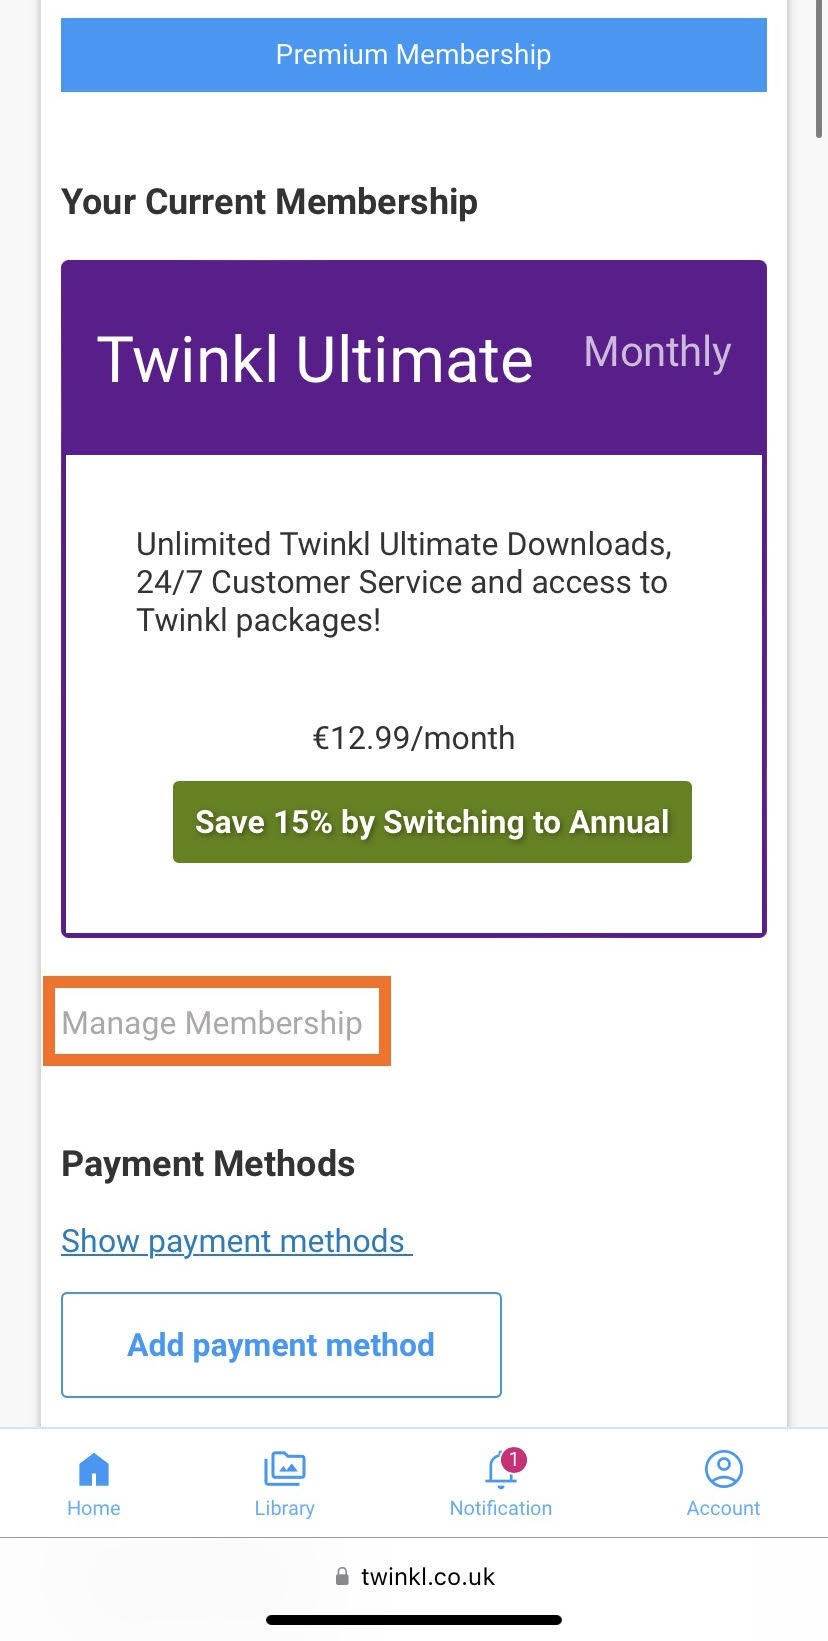828x1641 pixels.
Task: Tap the Home house icon
Action: pos(94,1469)
